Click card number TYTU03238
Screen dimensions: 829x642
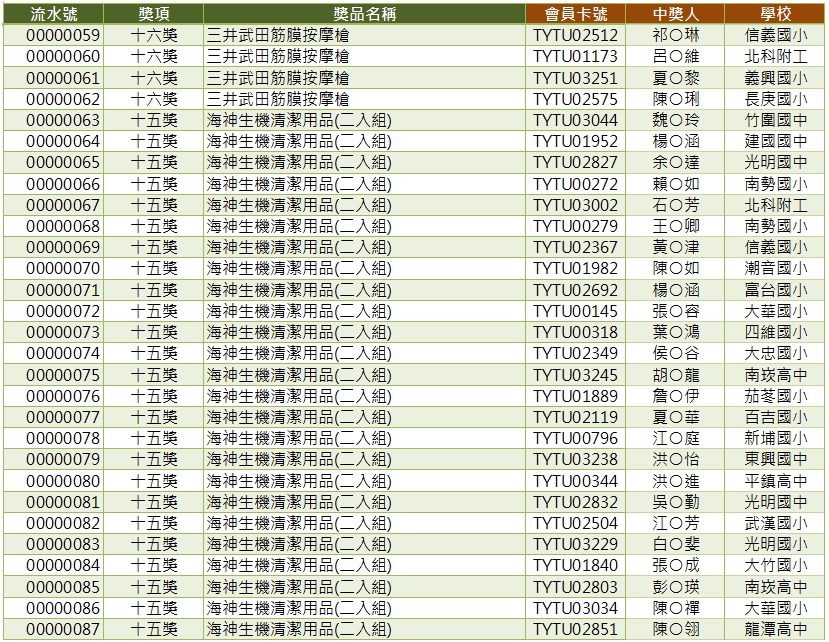(x=575, y=460)
